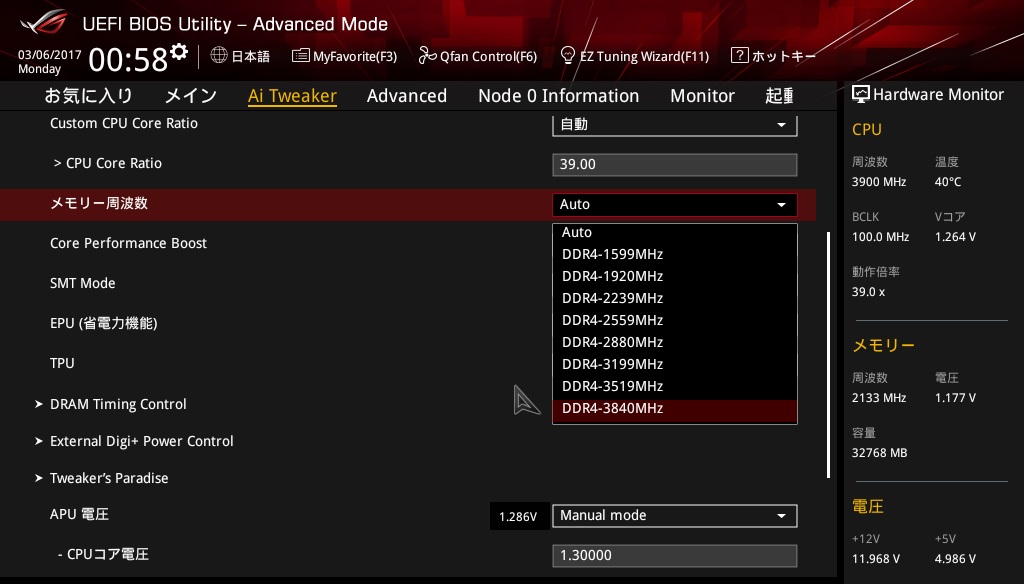The height and width of the screenshot is (584, 1024).
Task: Click the MyFavorite list icon
Action: [300, 56]
